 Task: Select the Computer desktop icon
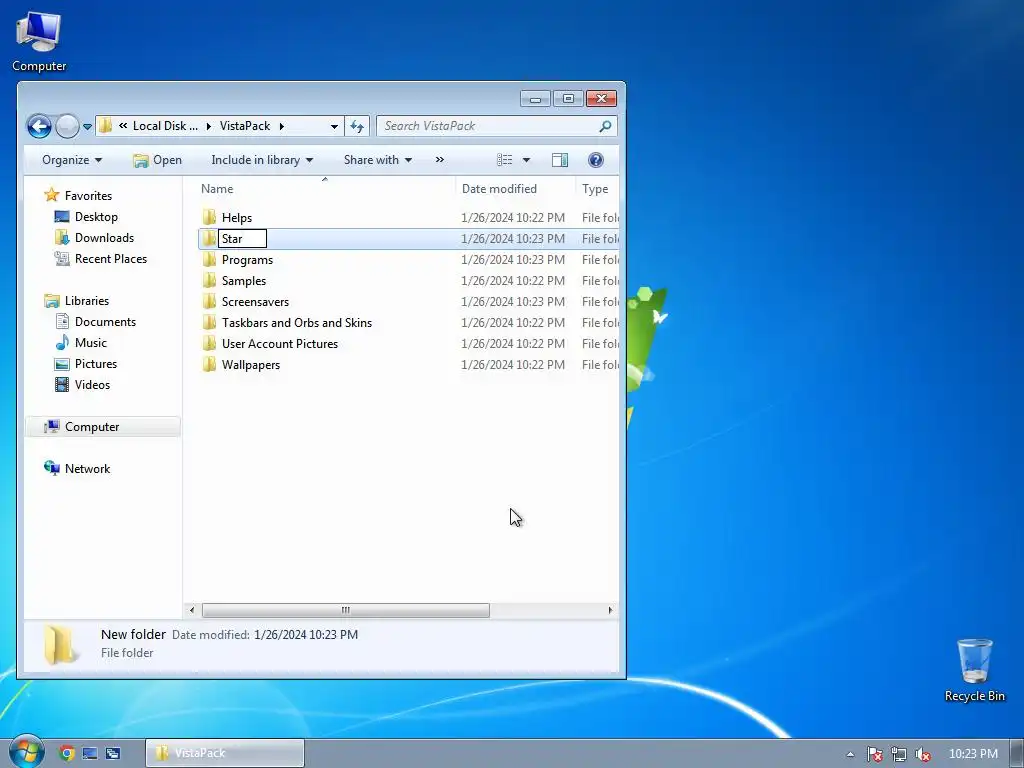[x=39, y=42]
